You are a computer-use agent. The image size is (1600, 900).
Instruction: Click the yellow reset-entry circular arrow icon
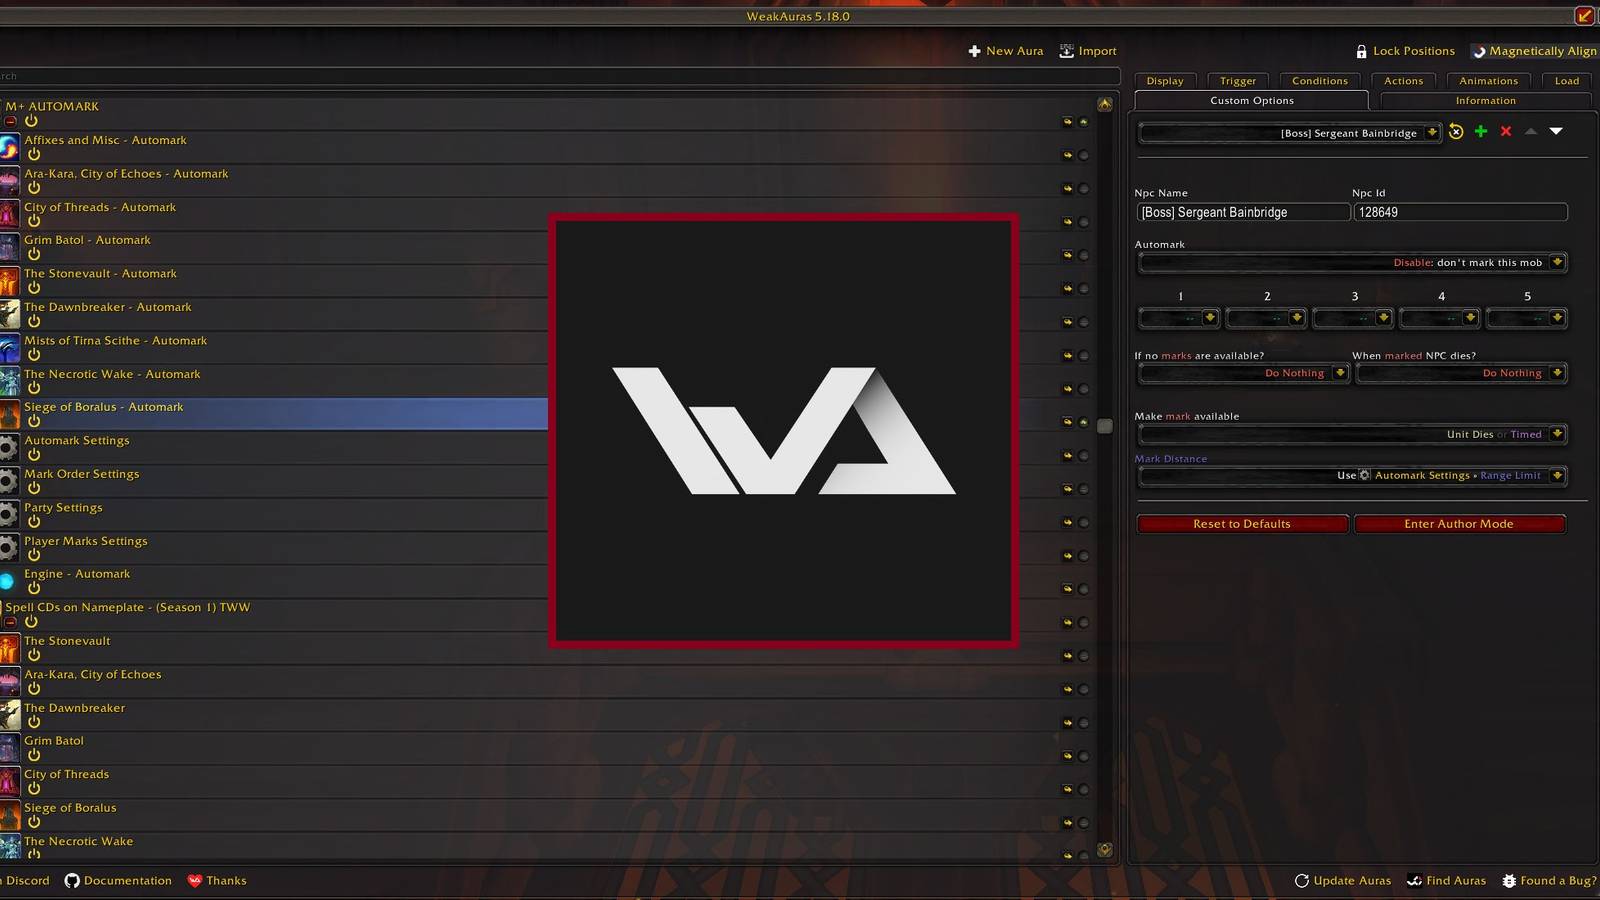[x=1456, y=132]
